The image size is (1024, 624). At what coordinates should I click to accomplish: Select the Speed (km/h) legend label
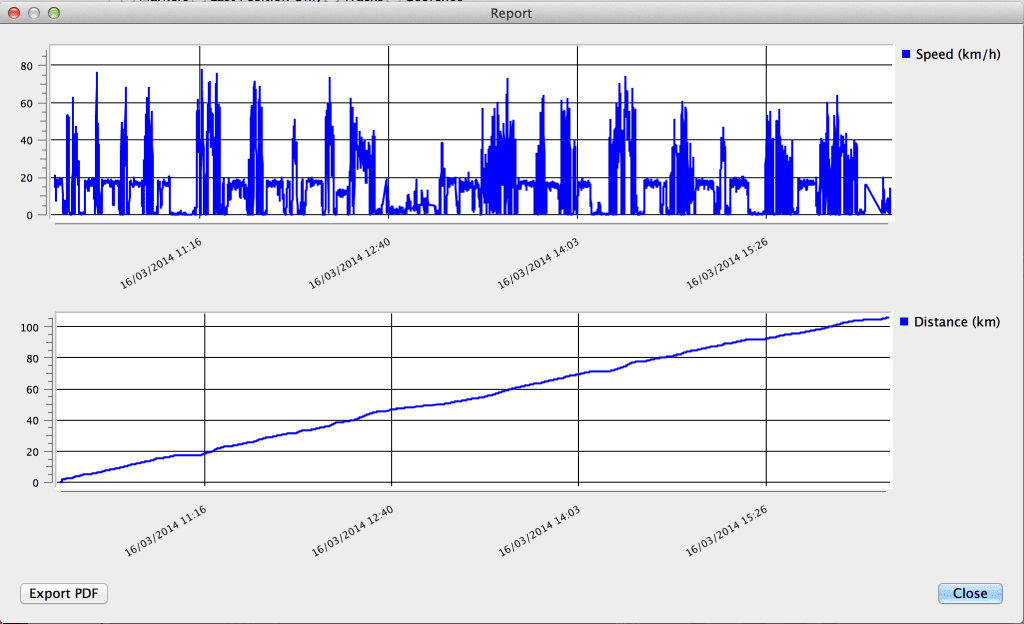tap(958, 54)
